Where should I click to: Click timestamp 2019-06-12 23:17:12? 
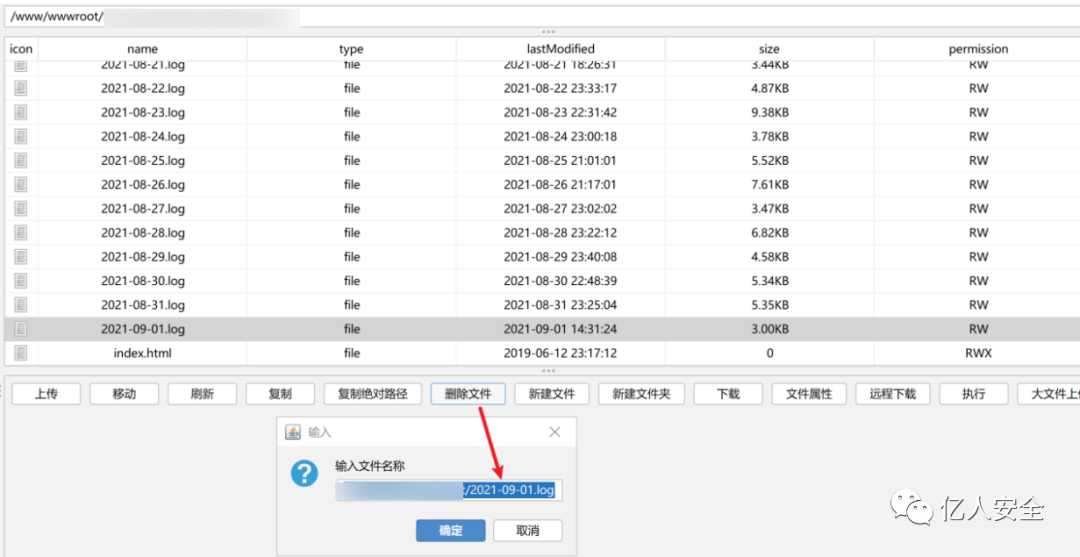click(560, 353)
